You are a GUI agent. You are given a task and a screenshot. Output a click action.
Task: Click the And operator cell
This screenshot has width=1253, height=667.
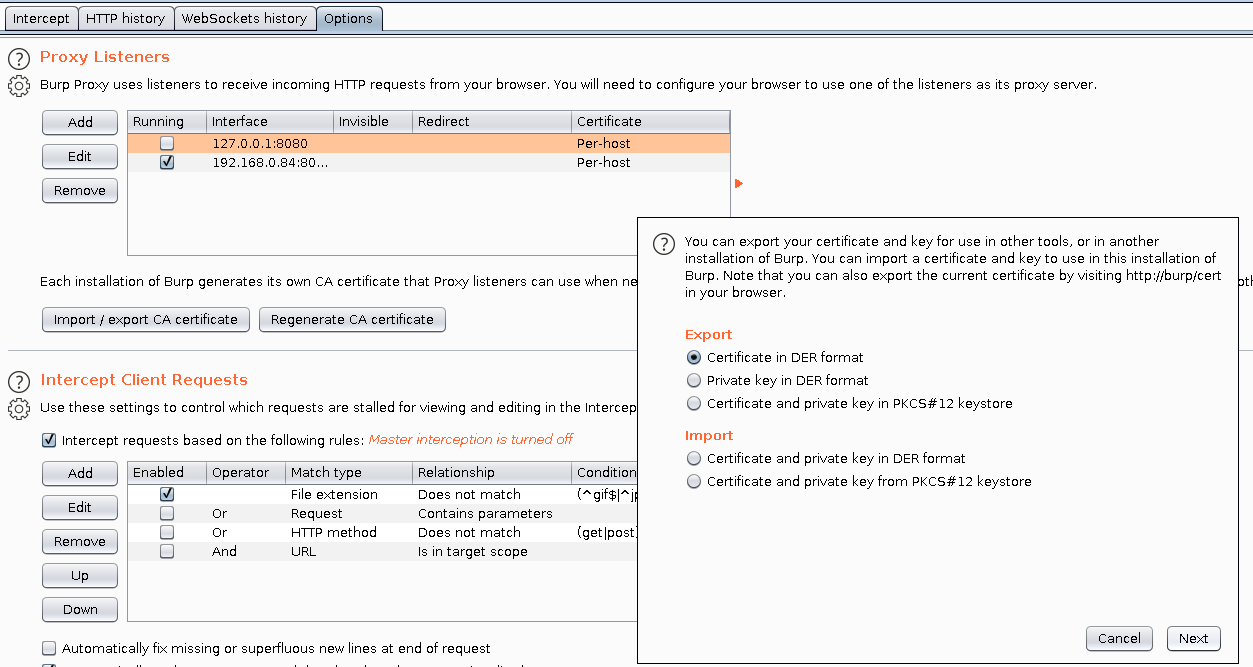(246, 551)
